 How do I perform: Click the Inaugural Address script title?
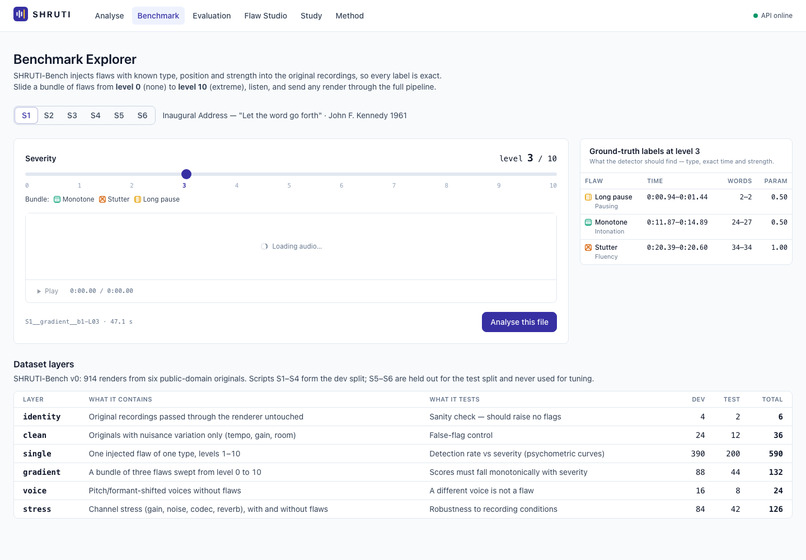point(284,115)
